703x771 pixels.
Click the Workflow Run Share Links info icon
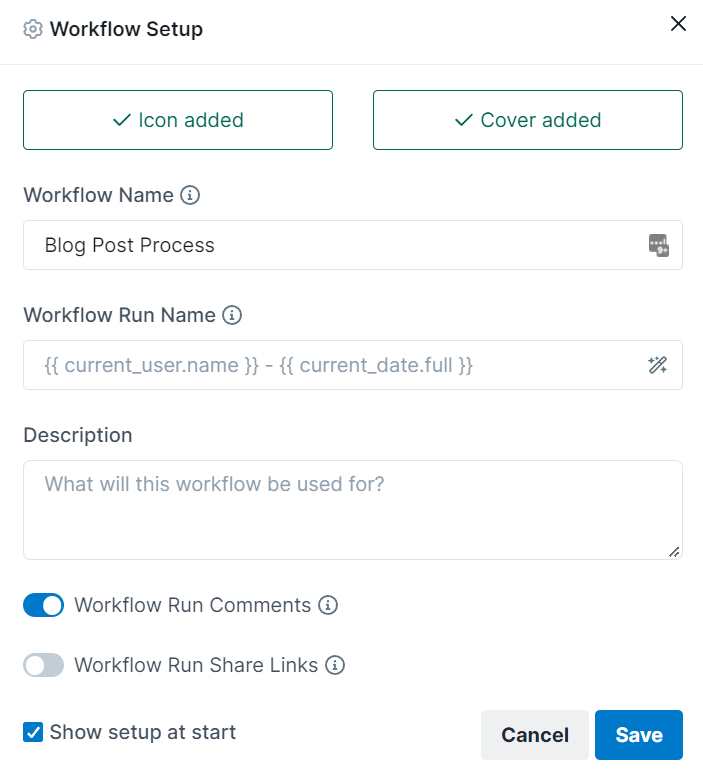(335, 665)
